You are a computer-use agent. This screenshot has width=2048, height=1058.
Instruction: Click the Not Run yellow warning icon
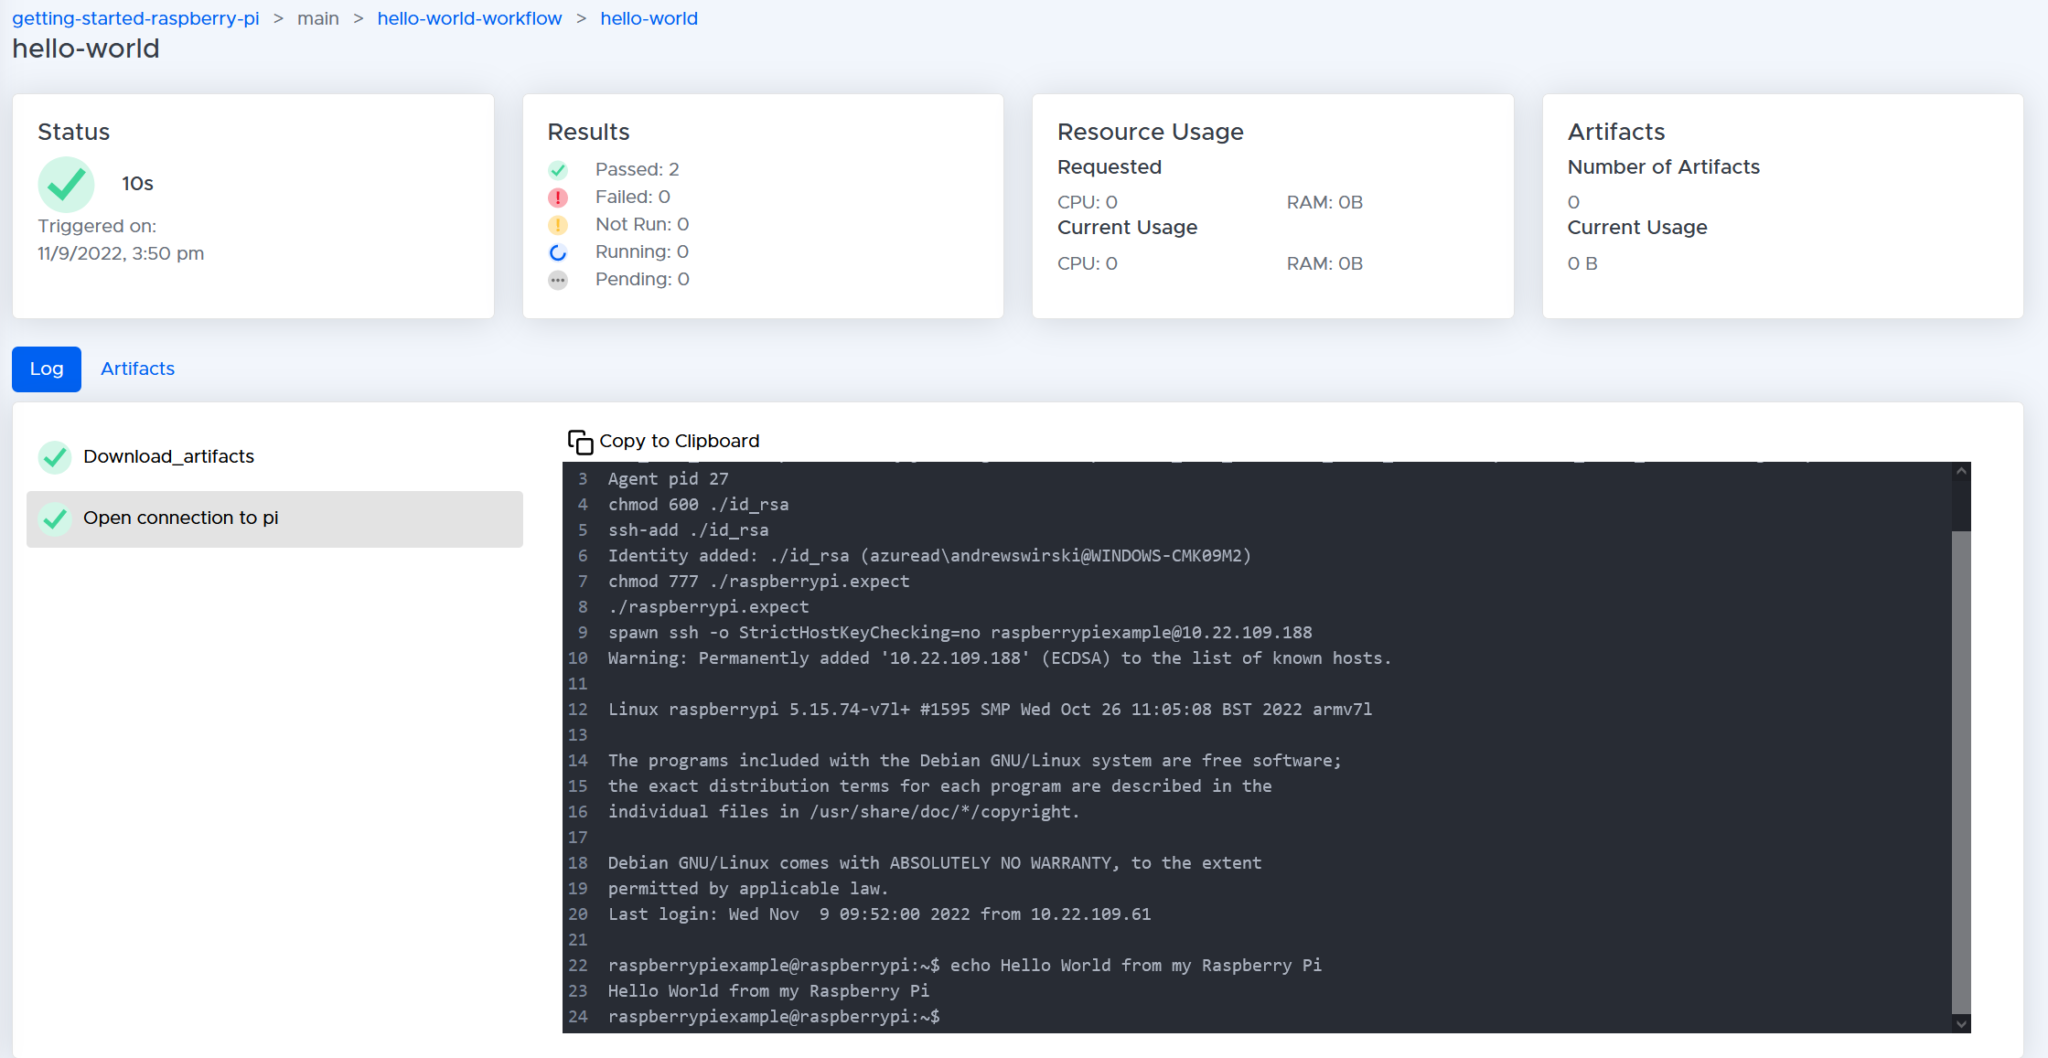coord(558,225)
